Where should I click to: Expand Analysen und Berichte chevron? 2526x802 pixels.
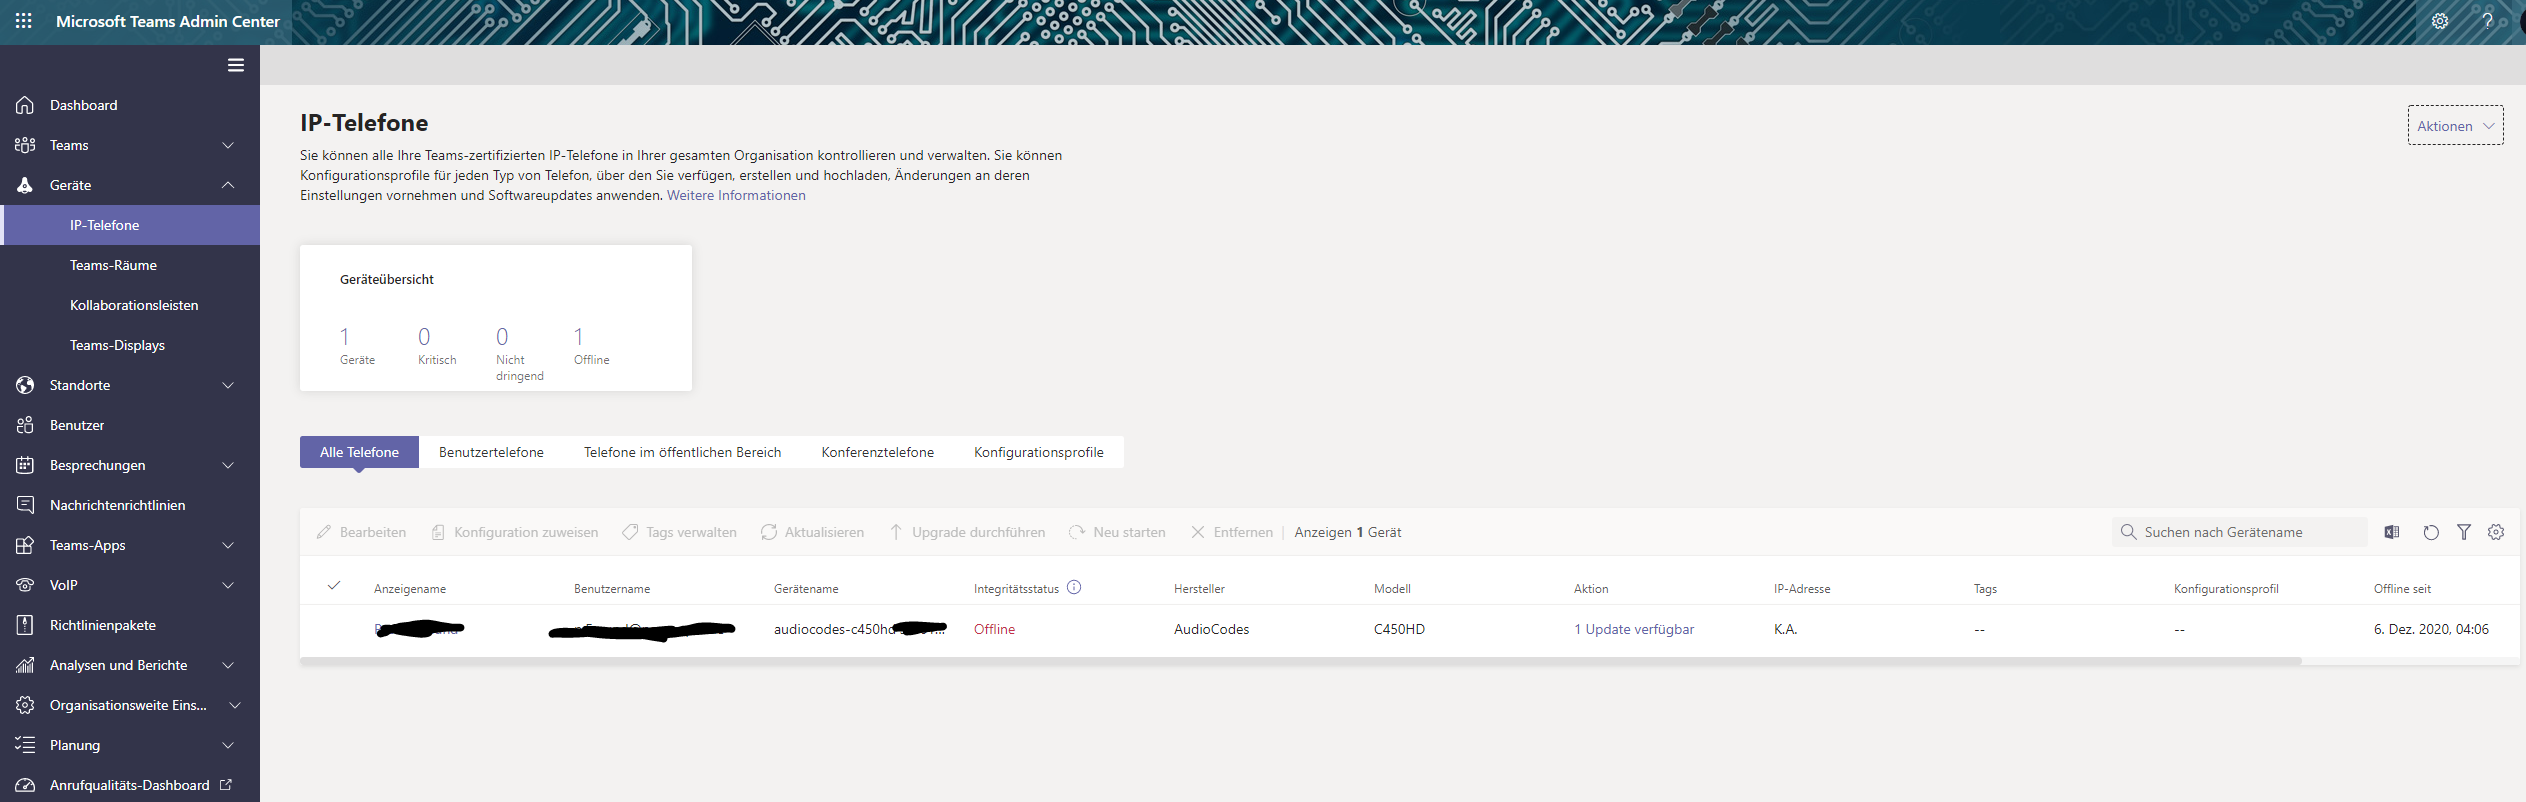tap(228, 665)
